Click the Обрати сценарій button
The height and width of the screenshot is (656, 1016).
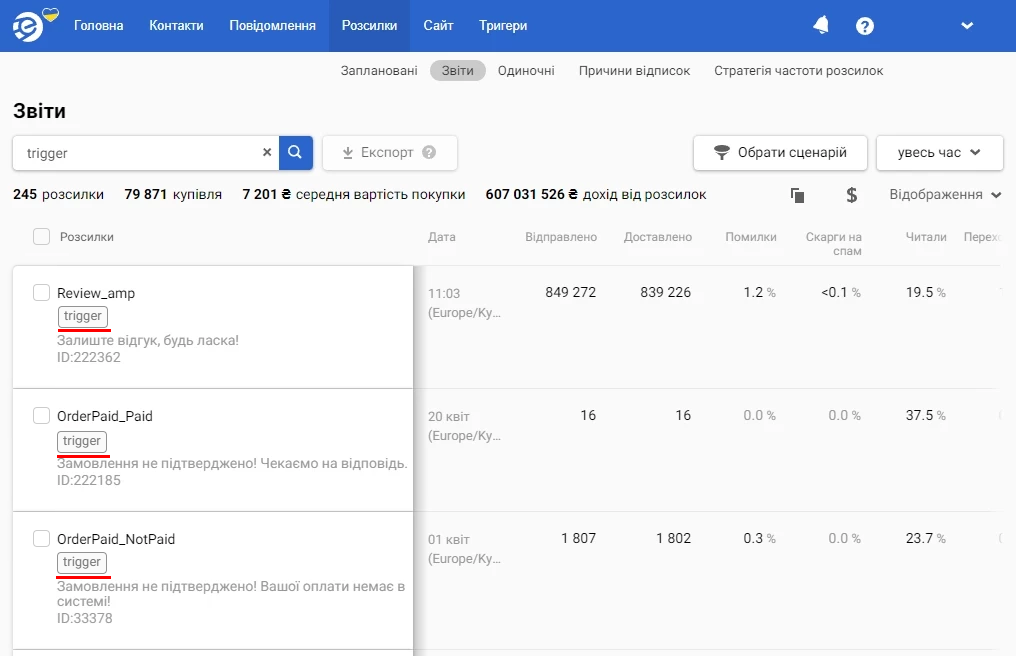(780, 152)
